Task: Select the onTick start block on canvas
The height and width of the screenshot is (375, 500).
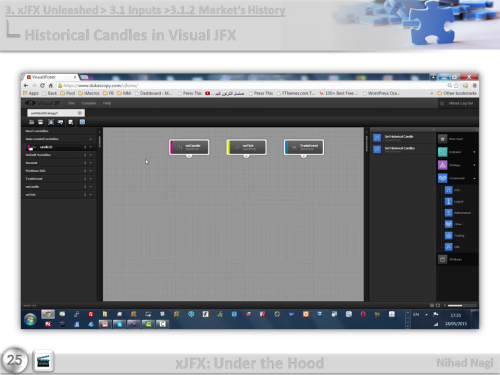Action: (x=246, y=147)
